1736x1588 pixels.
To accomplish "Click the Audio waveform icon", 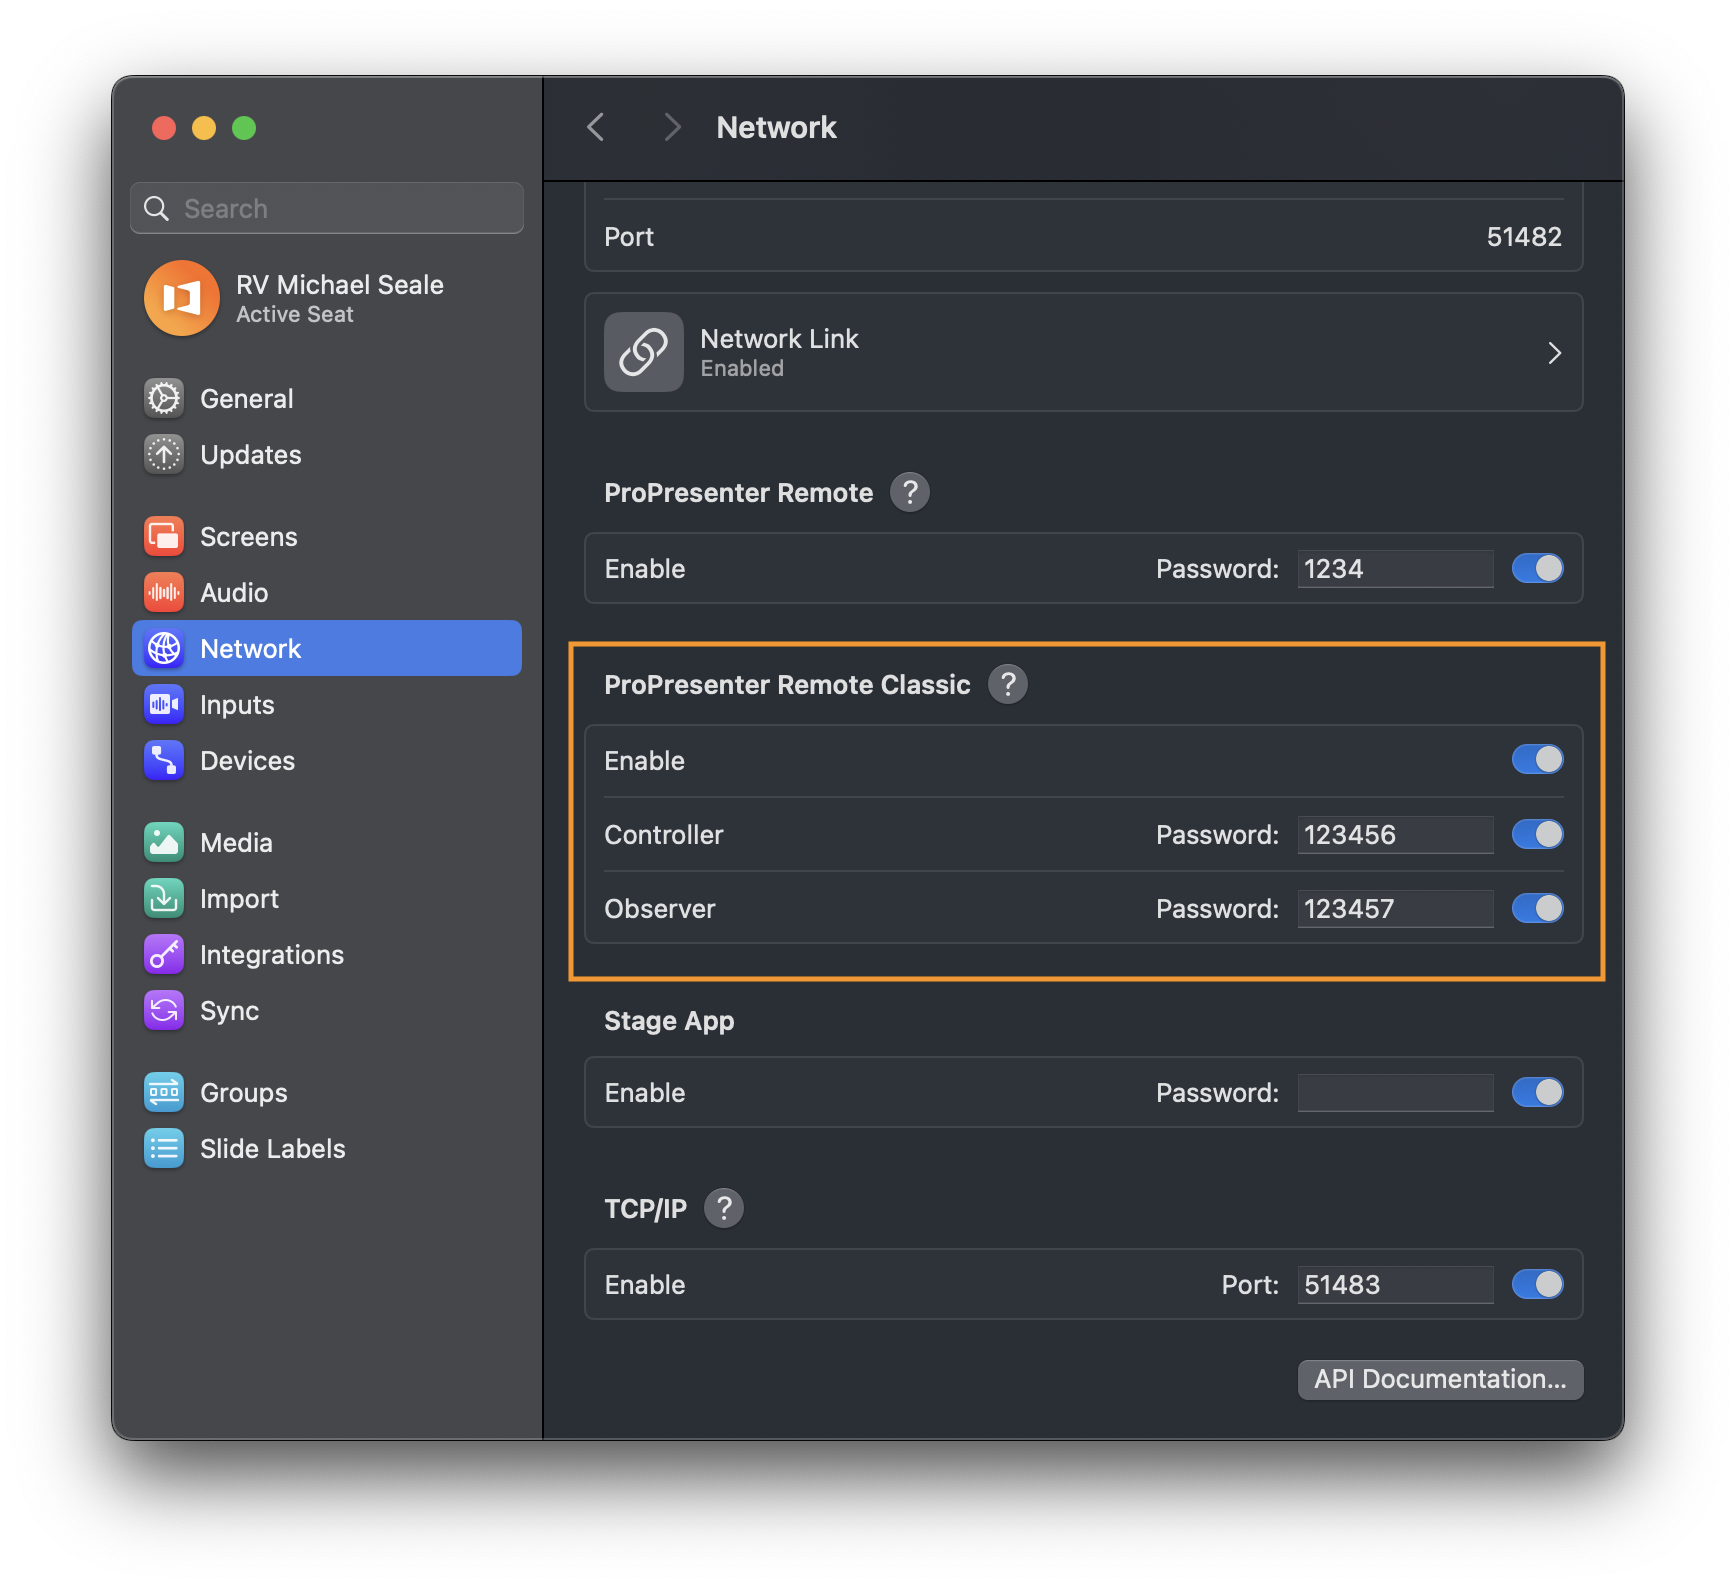I will coord(164,592).
